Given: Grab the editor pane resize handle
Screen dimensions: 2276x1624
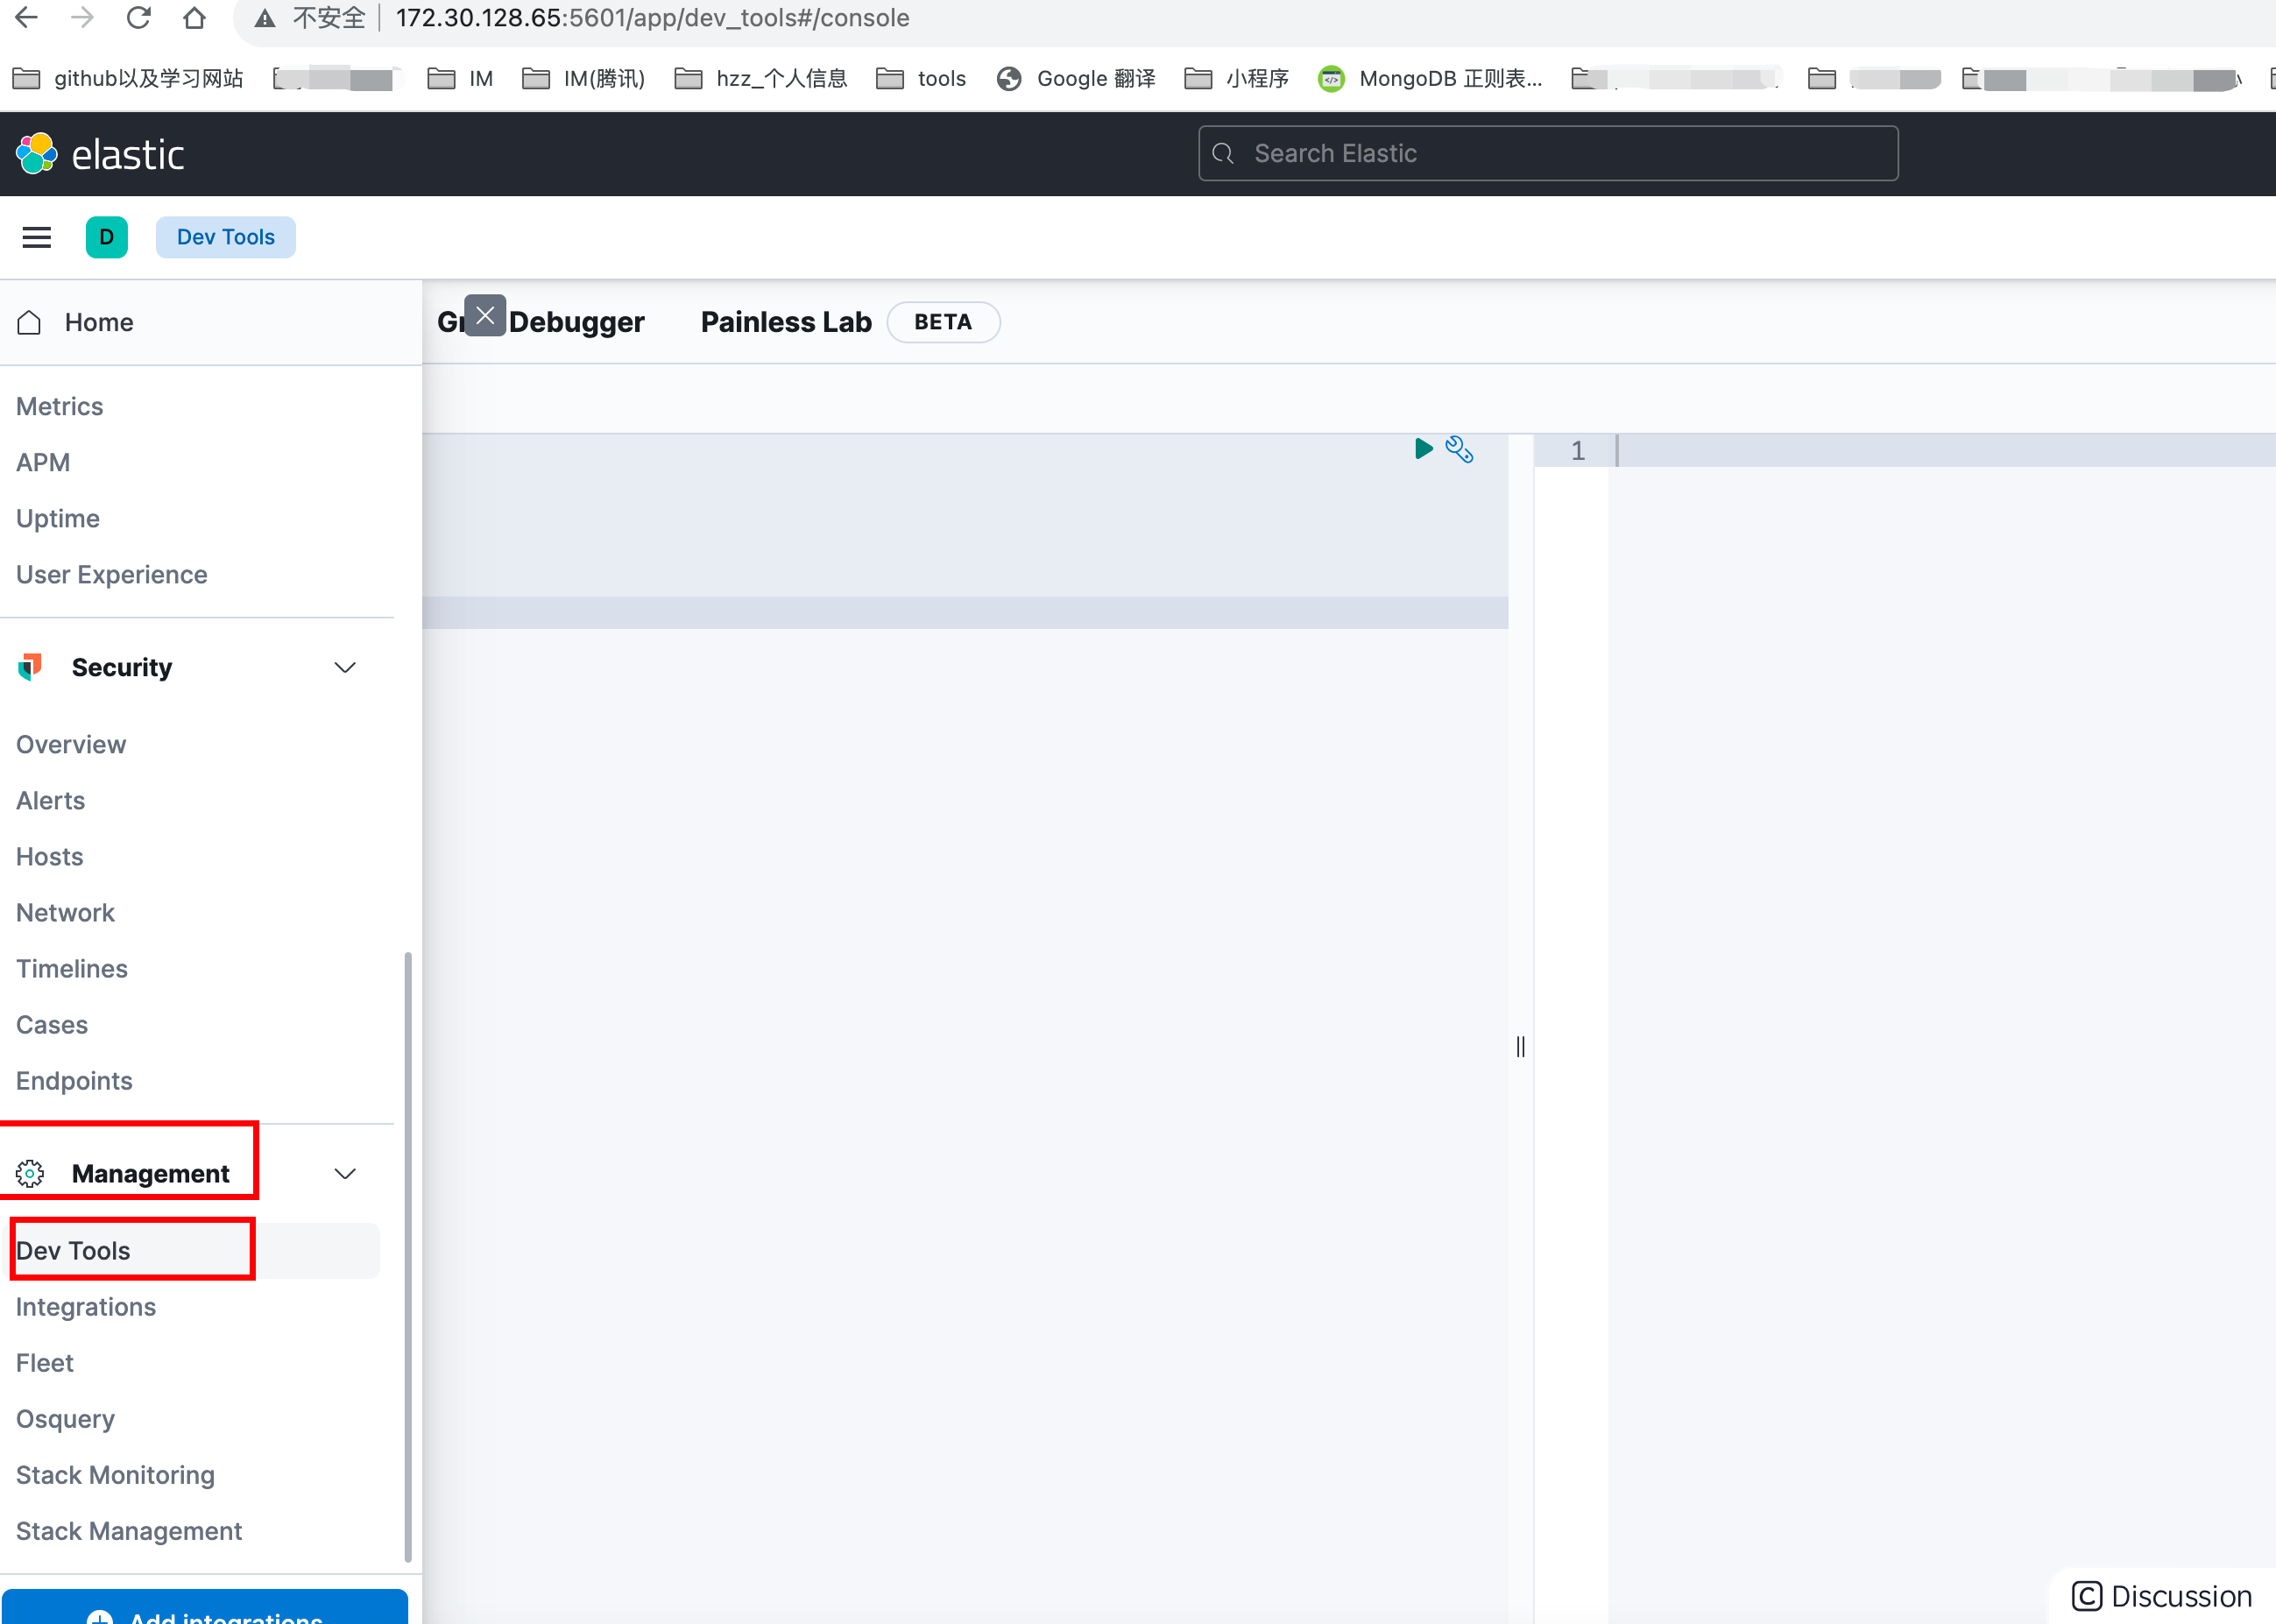Looking at the screenshot, I should tap(1520, 1046).
